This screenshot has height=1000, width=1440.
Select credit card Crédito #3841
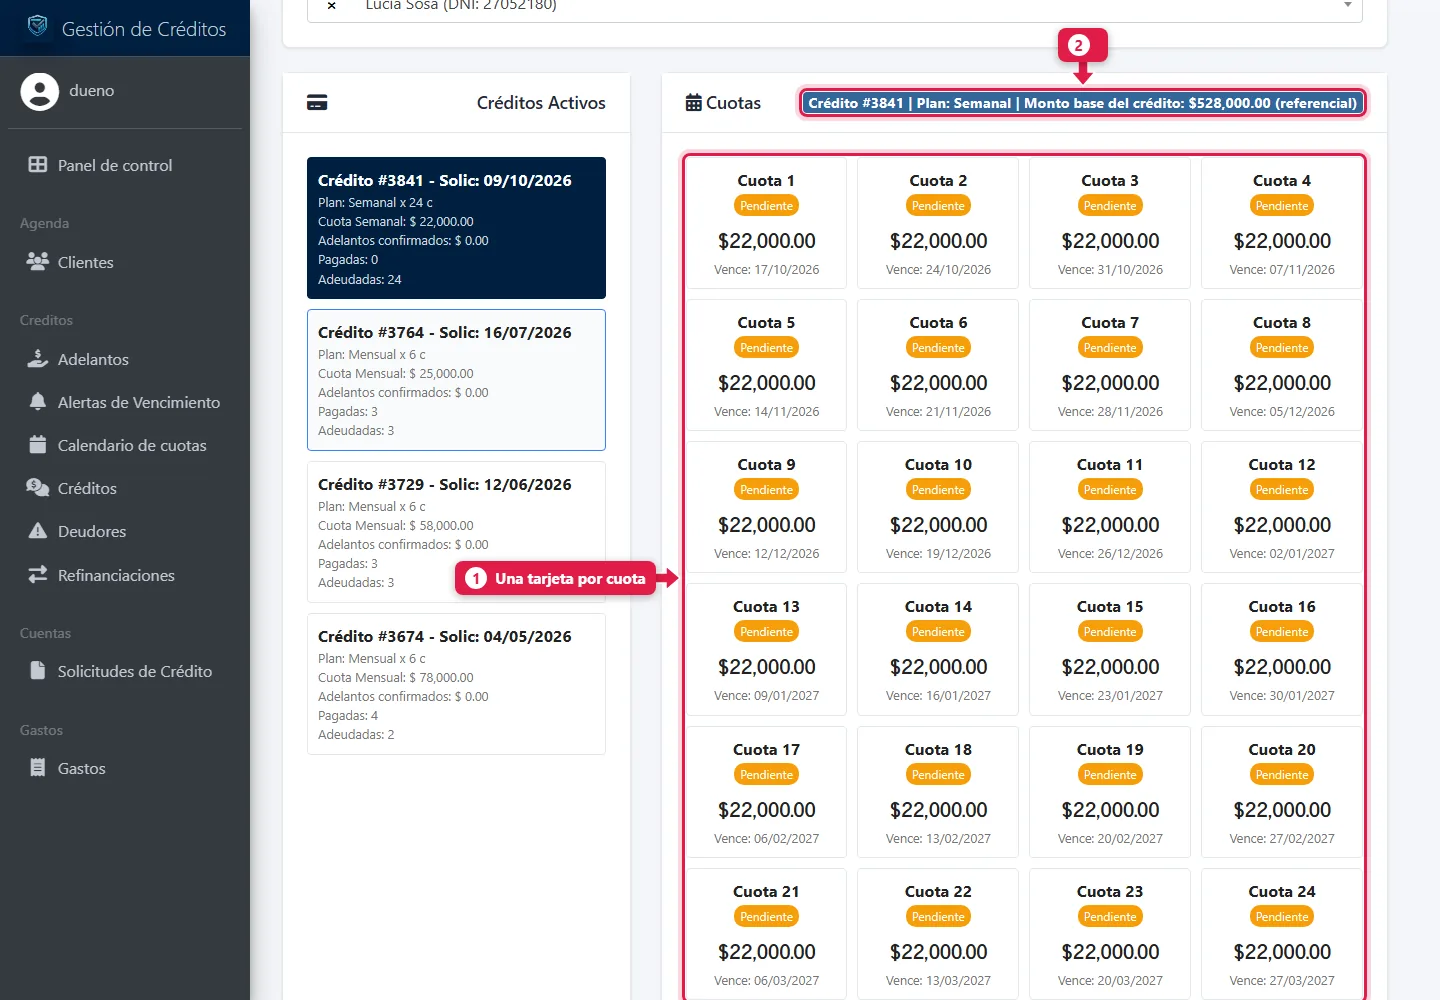click(x=456, y=228)
